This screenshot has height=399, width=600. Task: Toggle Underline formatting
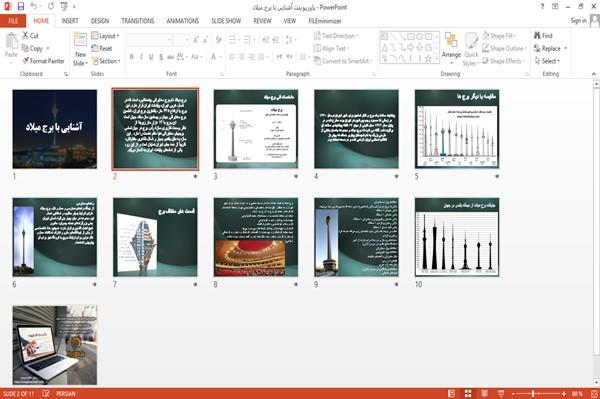151,57
